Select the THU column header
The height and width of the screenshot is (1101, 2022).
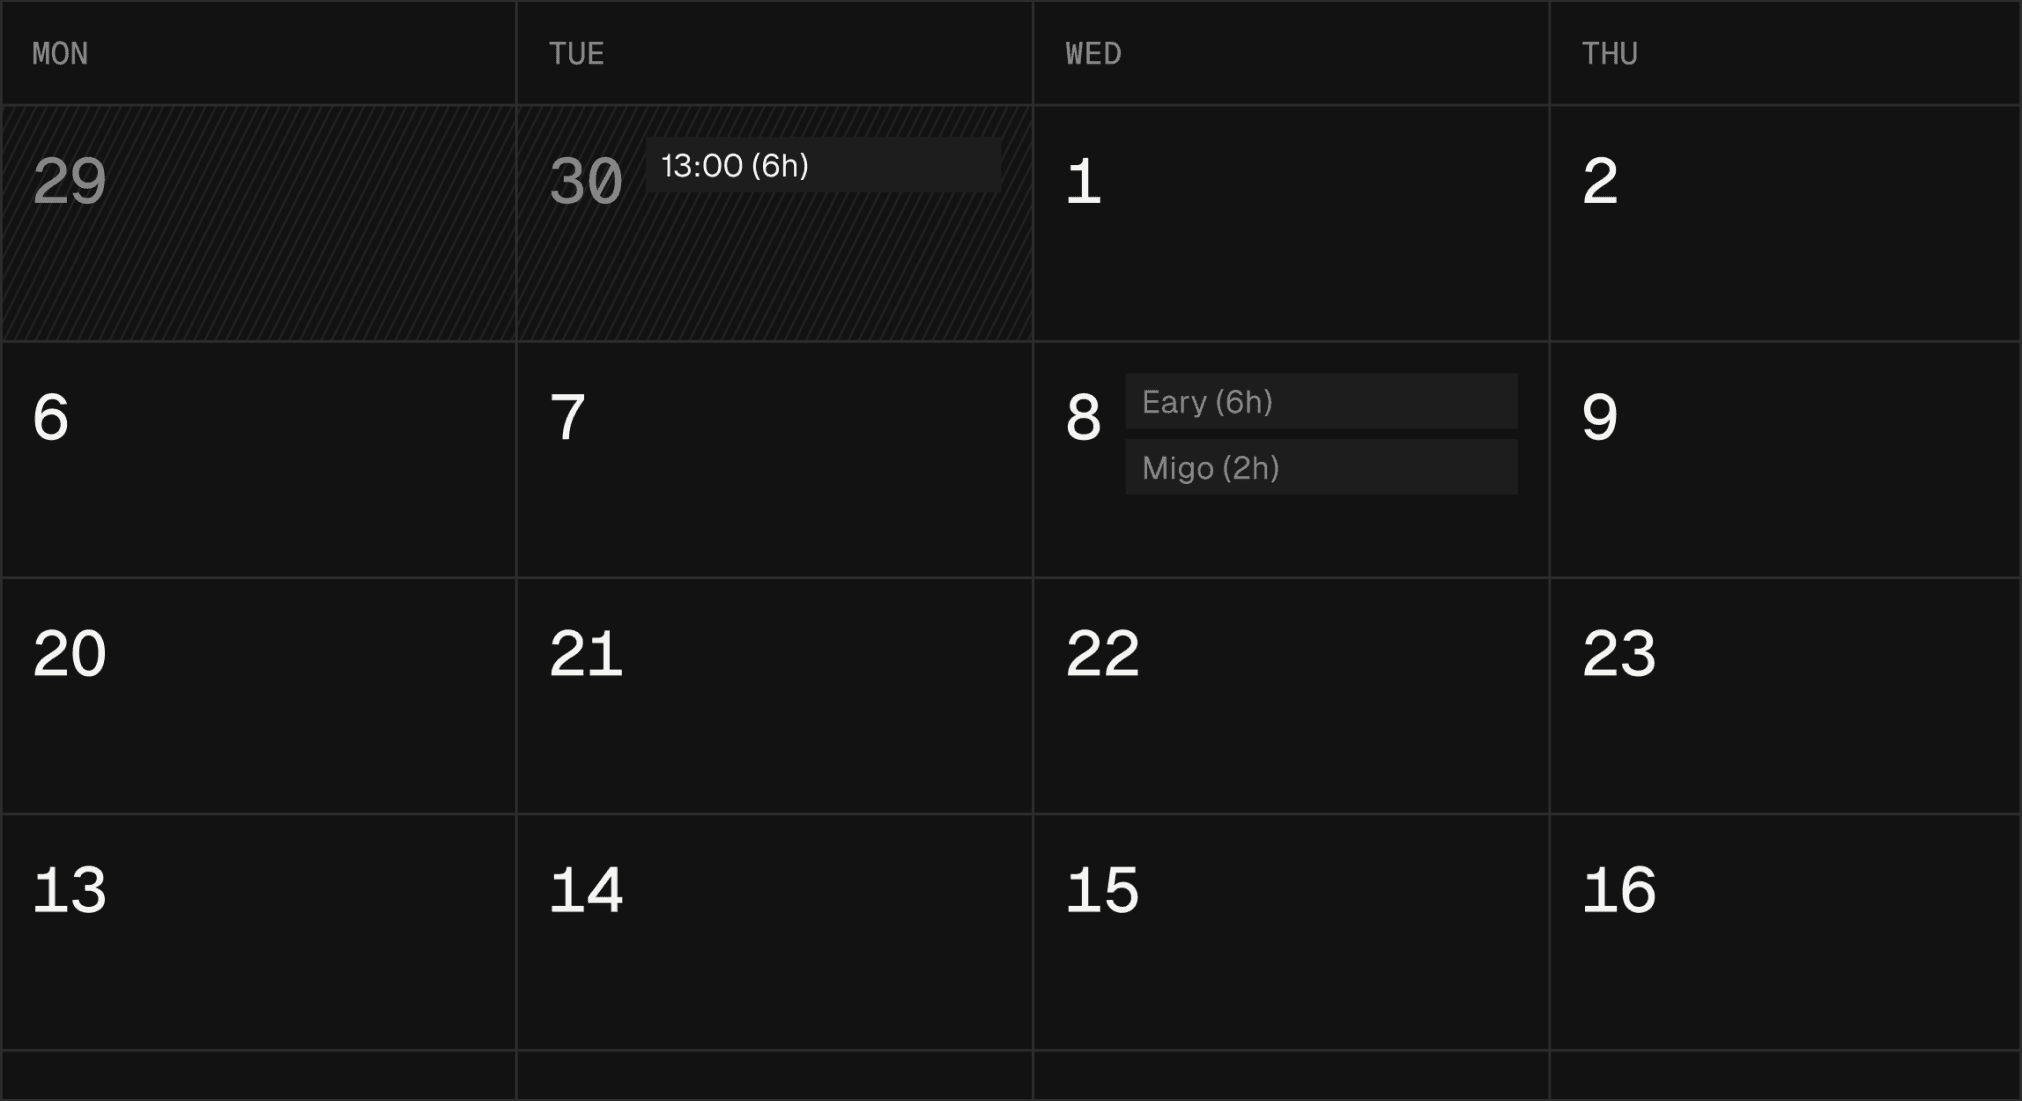click(1609, 53)
